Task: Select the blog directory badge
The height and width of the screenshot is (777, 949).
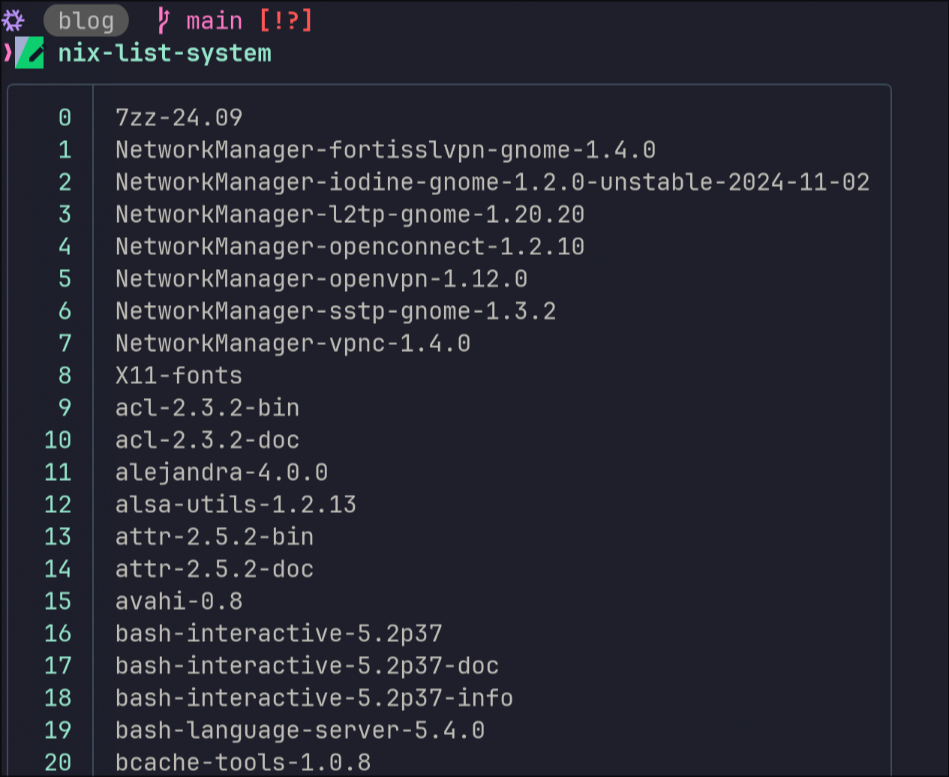Action: click(x=86, y=21)
